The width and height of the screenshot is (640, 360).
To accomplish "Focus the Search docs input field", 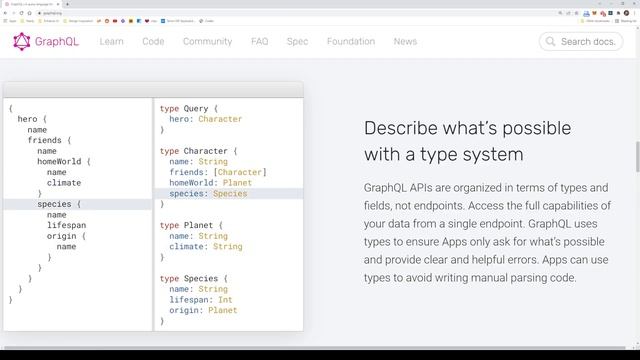I will coord(581,42).
